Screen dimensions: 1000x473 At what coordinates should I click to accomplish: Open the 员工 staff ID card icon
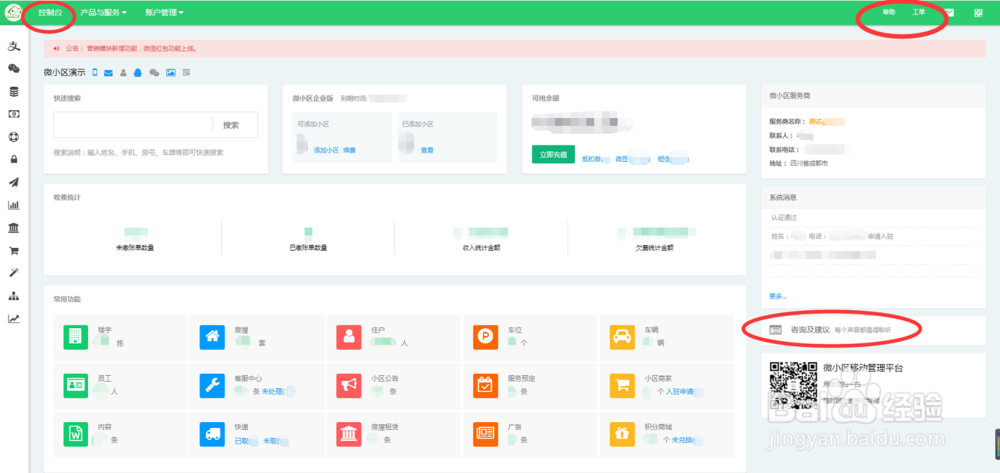pyautogui.click(x=75, y=385)
